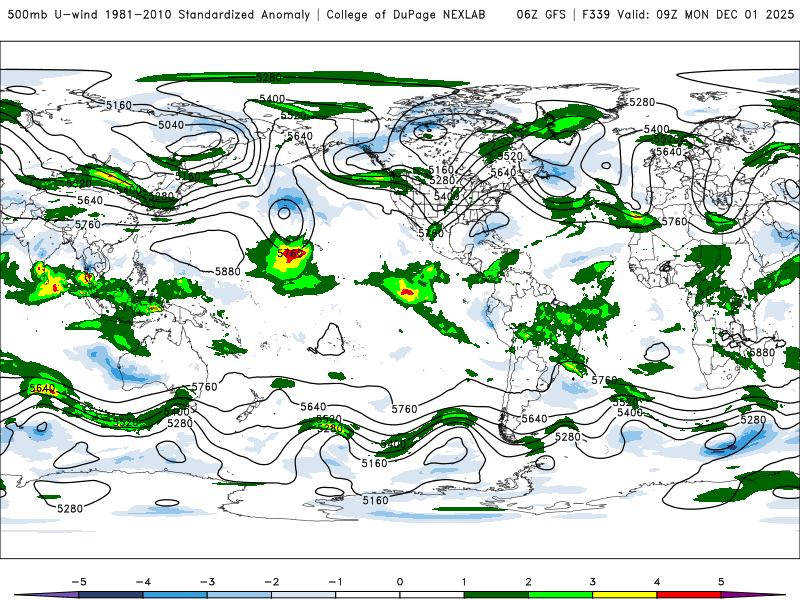Click the 'Valid: 09Z MON DEC 01 2025' text

click(x=706, y=14)
